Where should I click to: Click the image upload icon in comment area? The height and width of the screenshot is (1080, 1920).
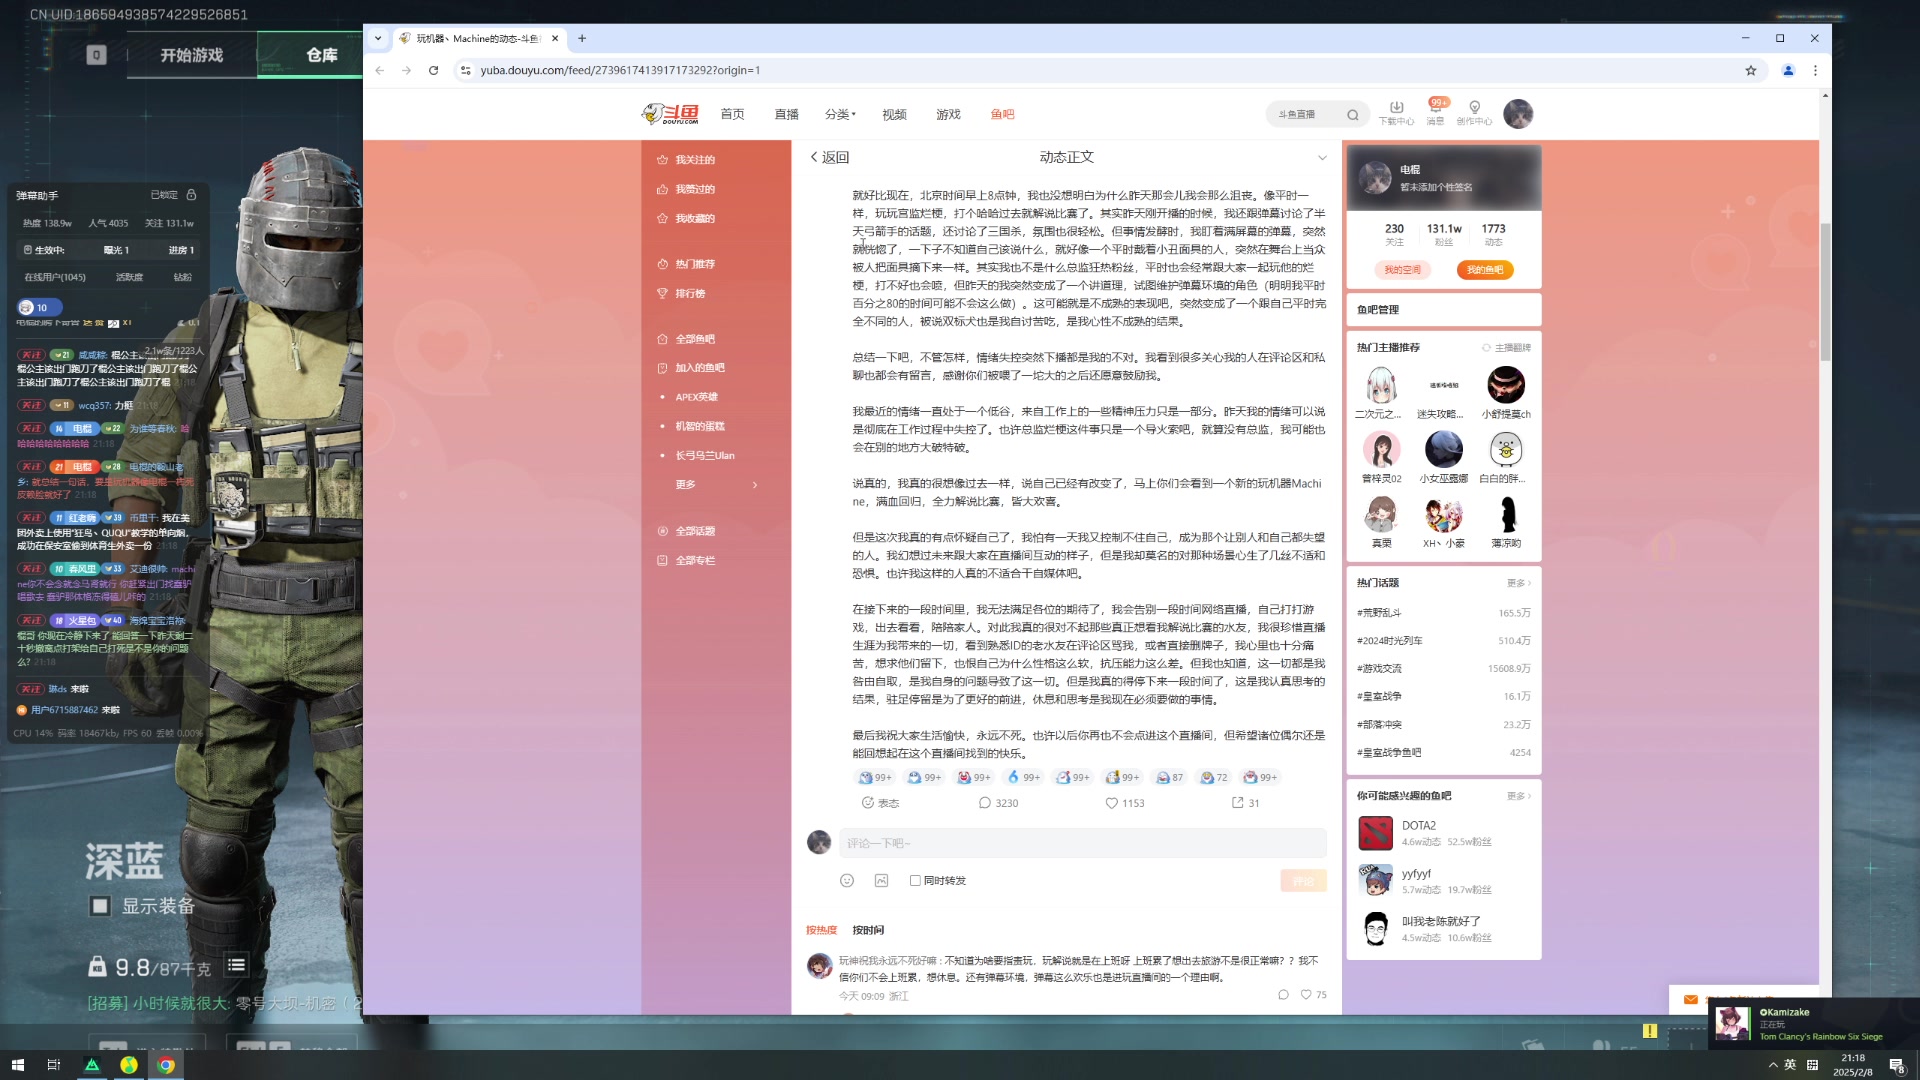(881, 880)
